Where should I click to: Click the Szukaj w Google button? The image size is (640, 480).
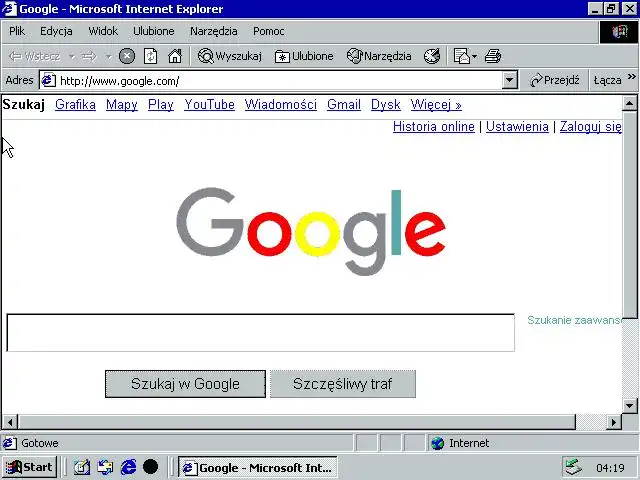[185, 384]
